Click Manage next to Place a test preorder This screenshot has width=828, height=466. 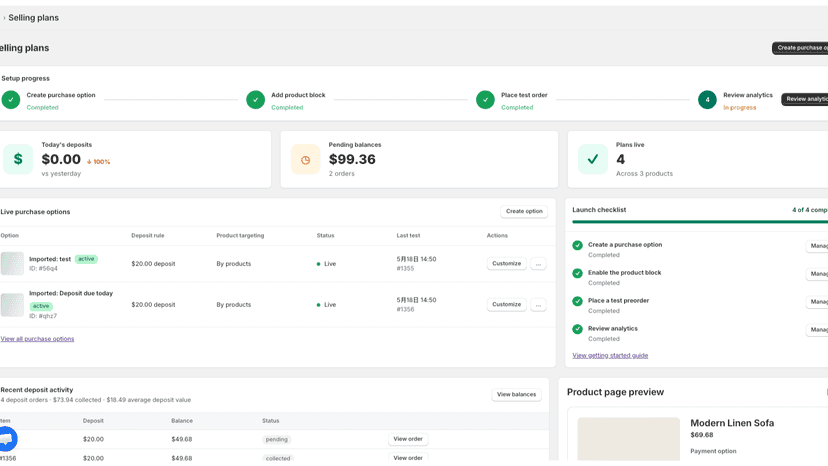click(x=817, y=302)
